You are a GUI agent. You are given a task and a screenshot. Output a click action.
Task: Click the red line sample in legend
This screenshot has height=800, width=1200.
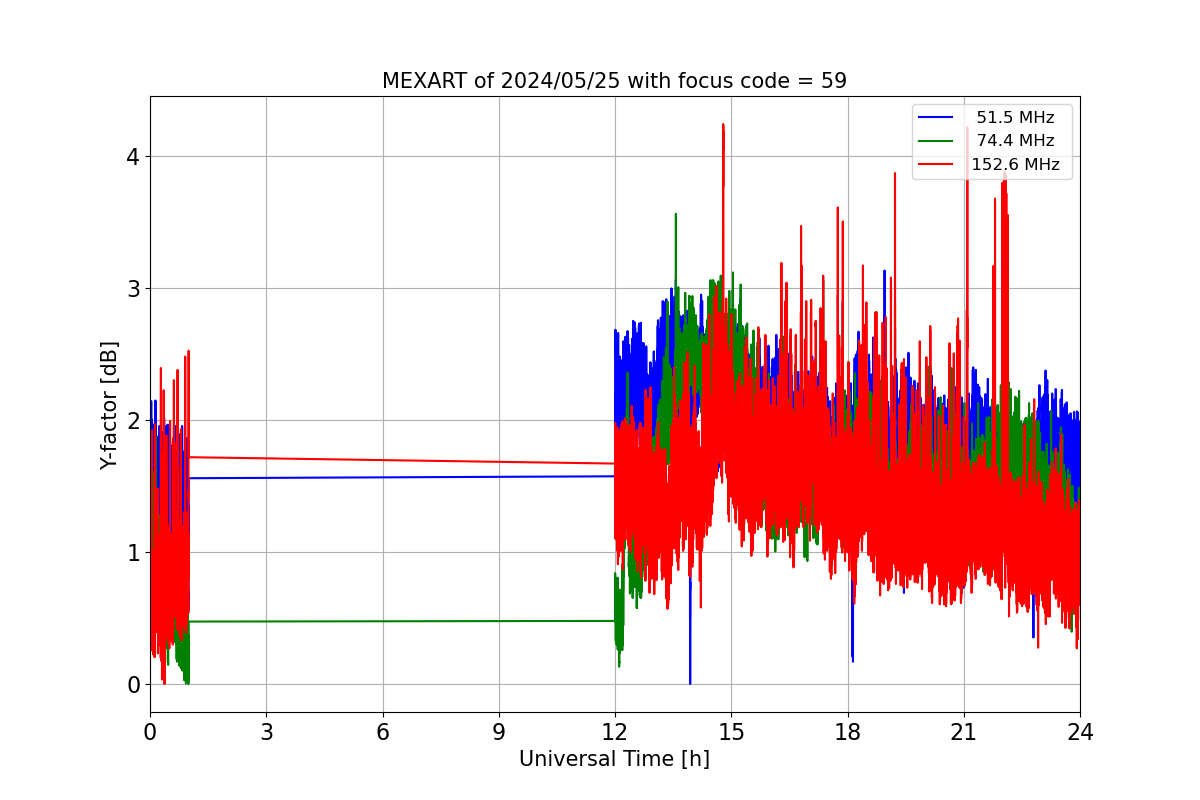point(935,165)
